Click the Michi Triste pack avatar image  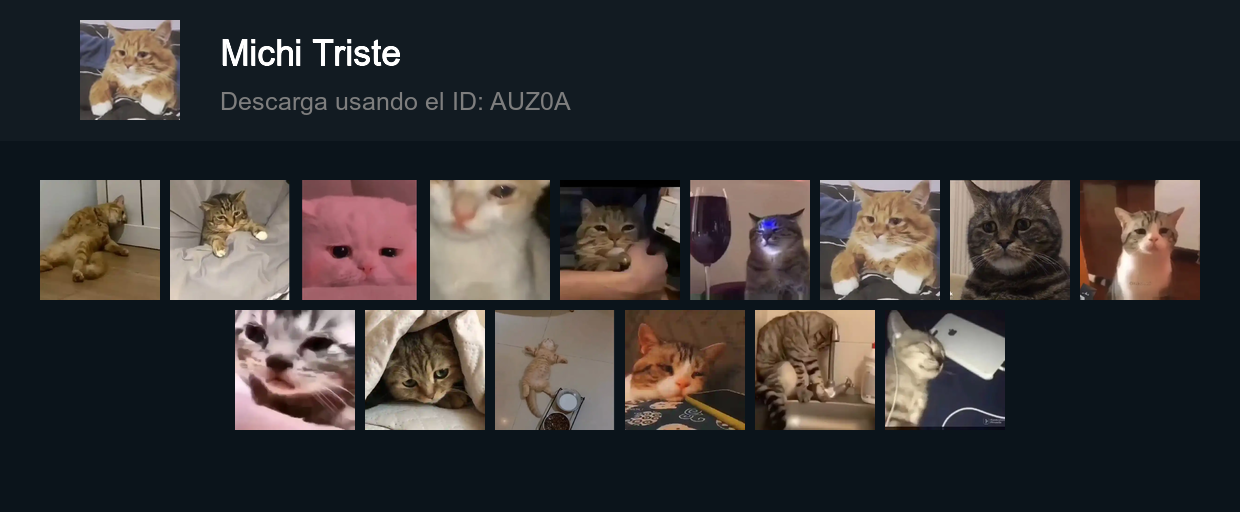[x=130, y=70]
